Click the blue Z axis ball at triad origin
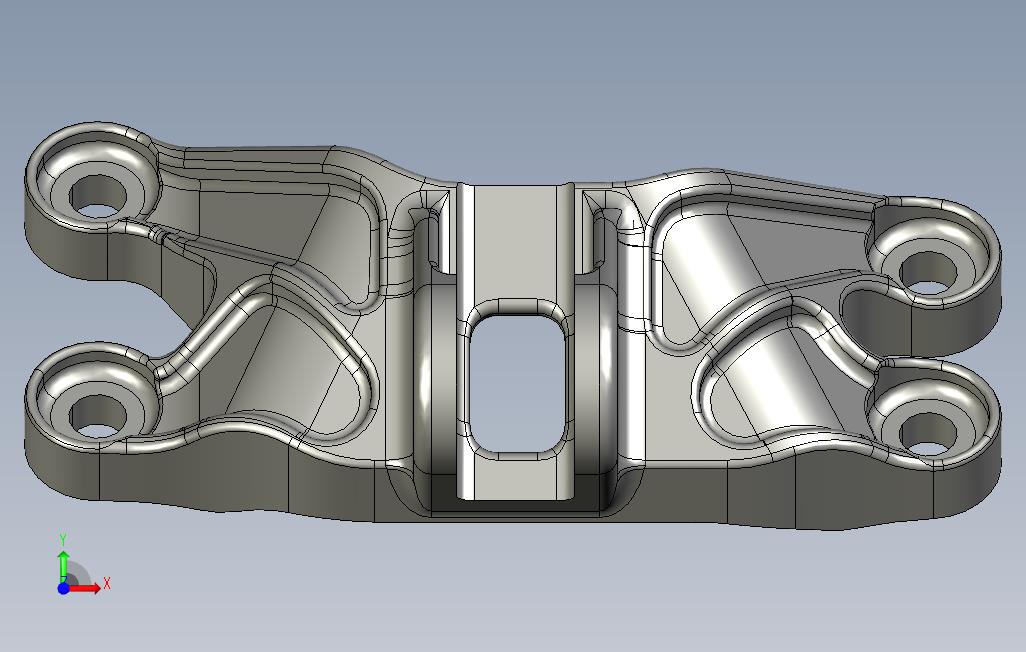 coord(63,588)
